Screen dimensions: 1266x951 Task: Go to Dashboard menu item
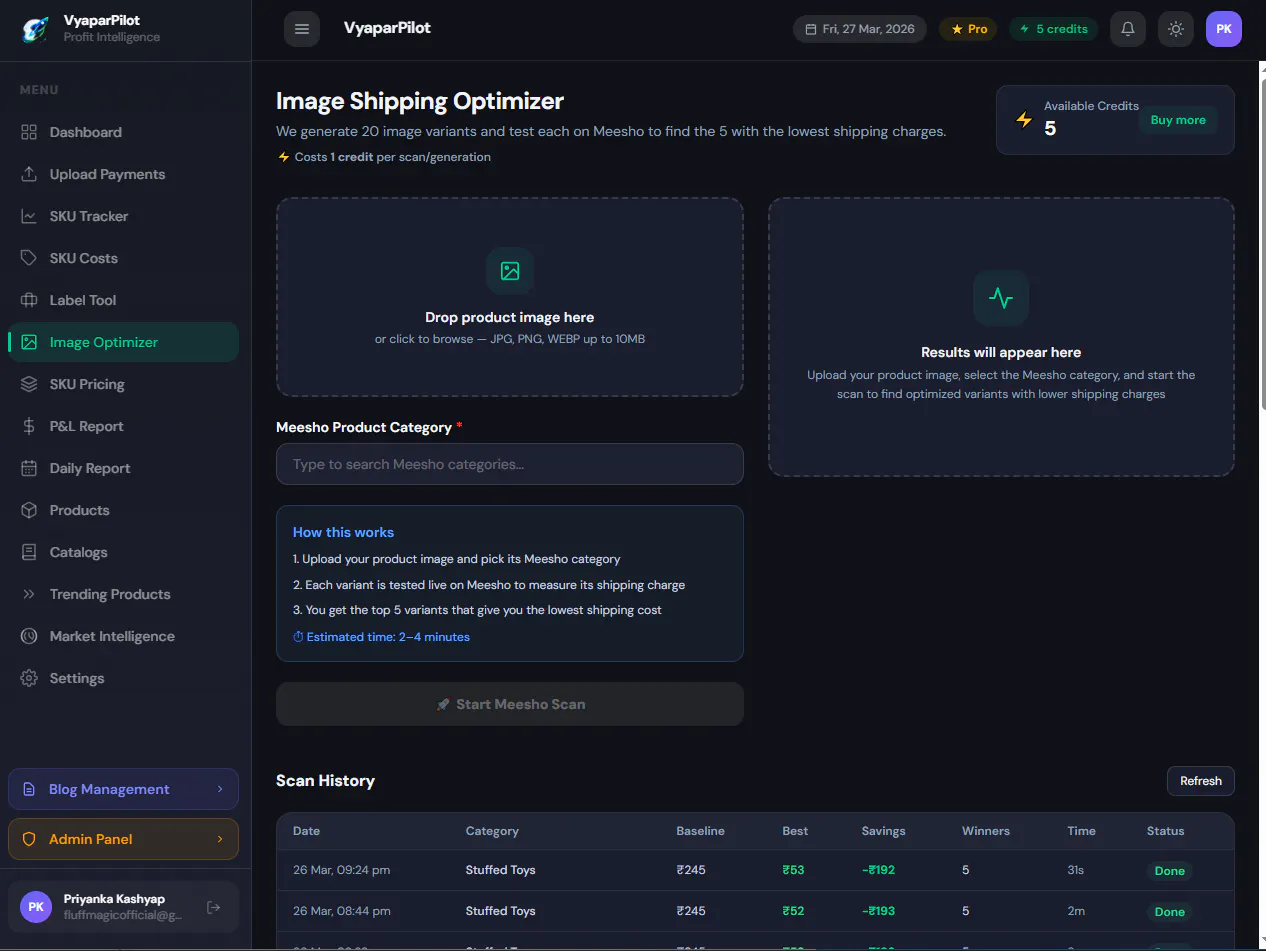pyautogui.click(x=124, y=132)
